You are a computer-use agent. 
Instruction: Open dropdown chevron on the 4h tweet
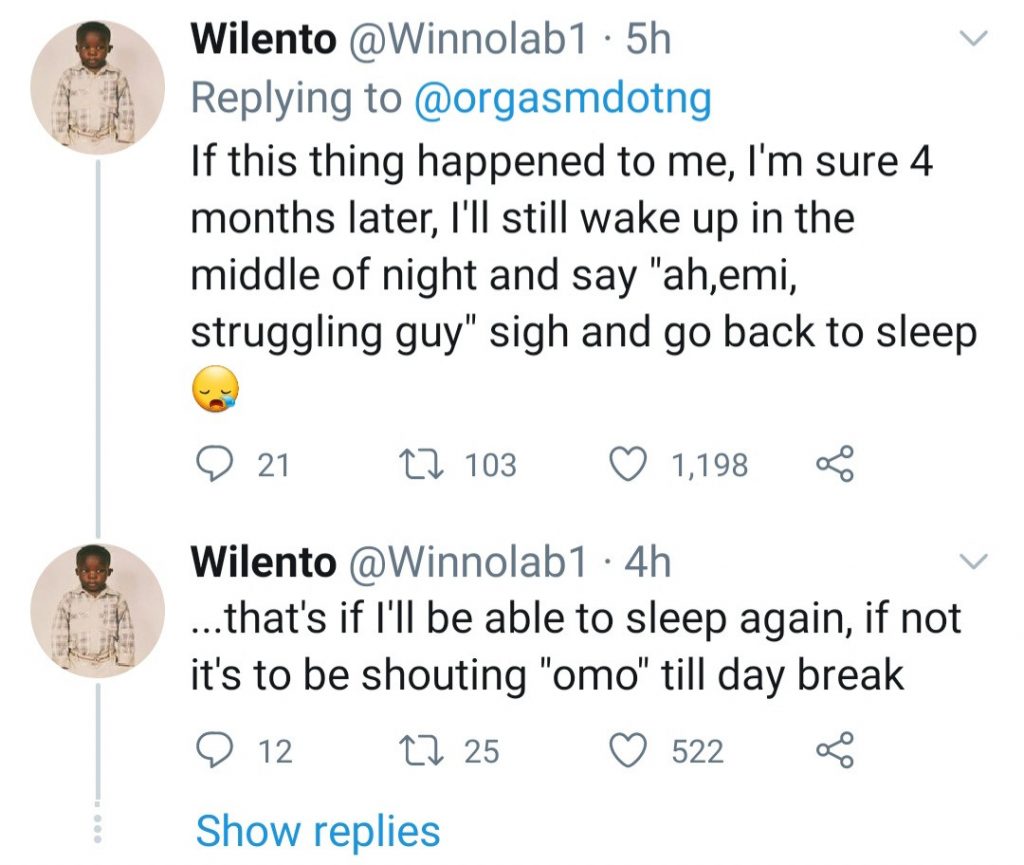click(x=972, y=562)
